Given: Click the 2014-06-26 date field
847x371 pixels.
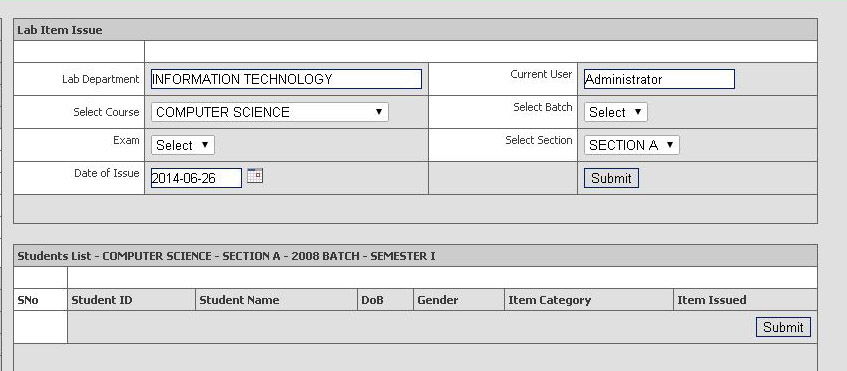Looking at the screenshot, I should [x=196, y=178].
